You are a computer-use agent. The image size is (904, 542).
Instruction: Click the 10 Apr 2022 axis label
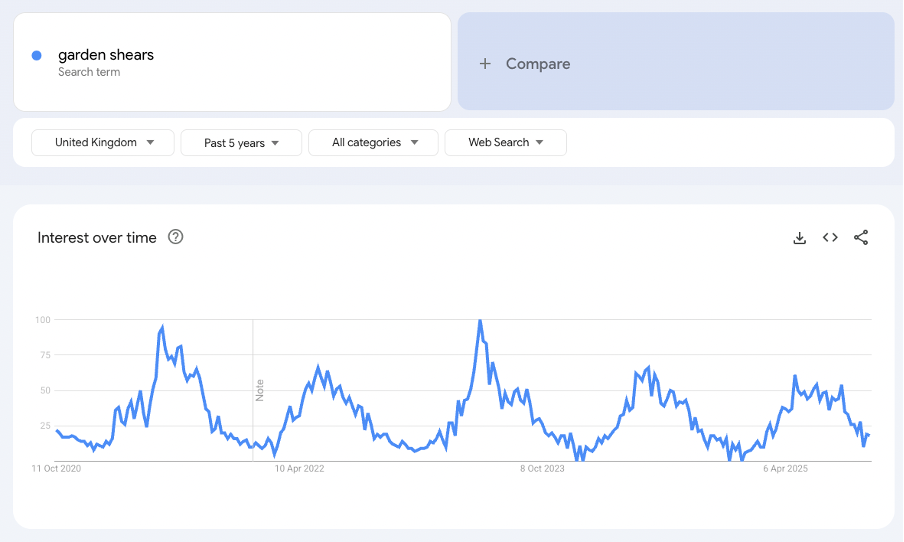click(x=299, y=468)
